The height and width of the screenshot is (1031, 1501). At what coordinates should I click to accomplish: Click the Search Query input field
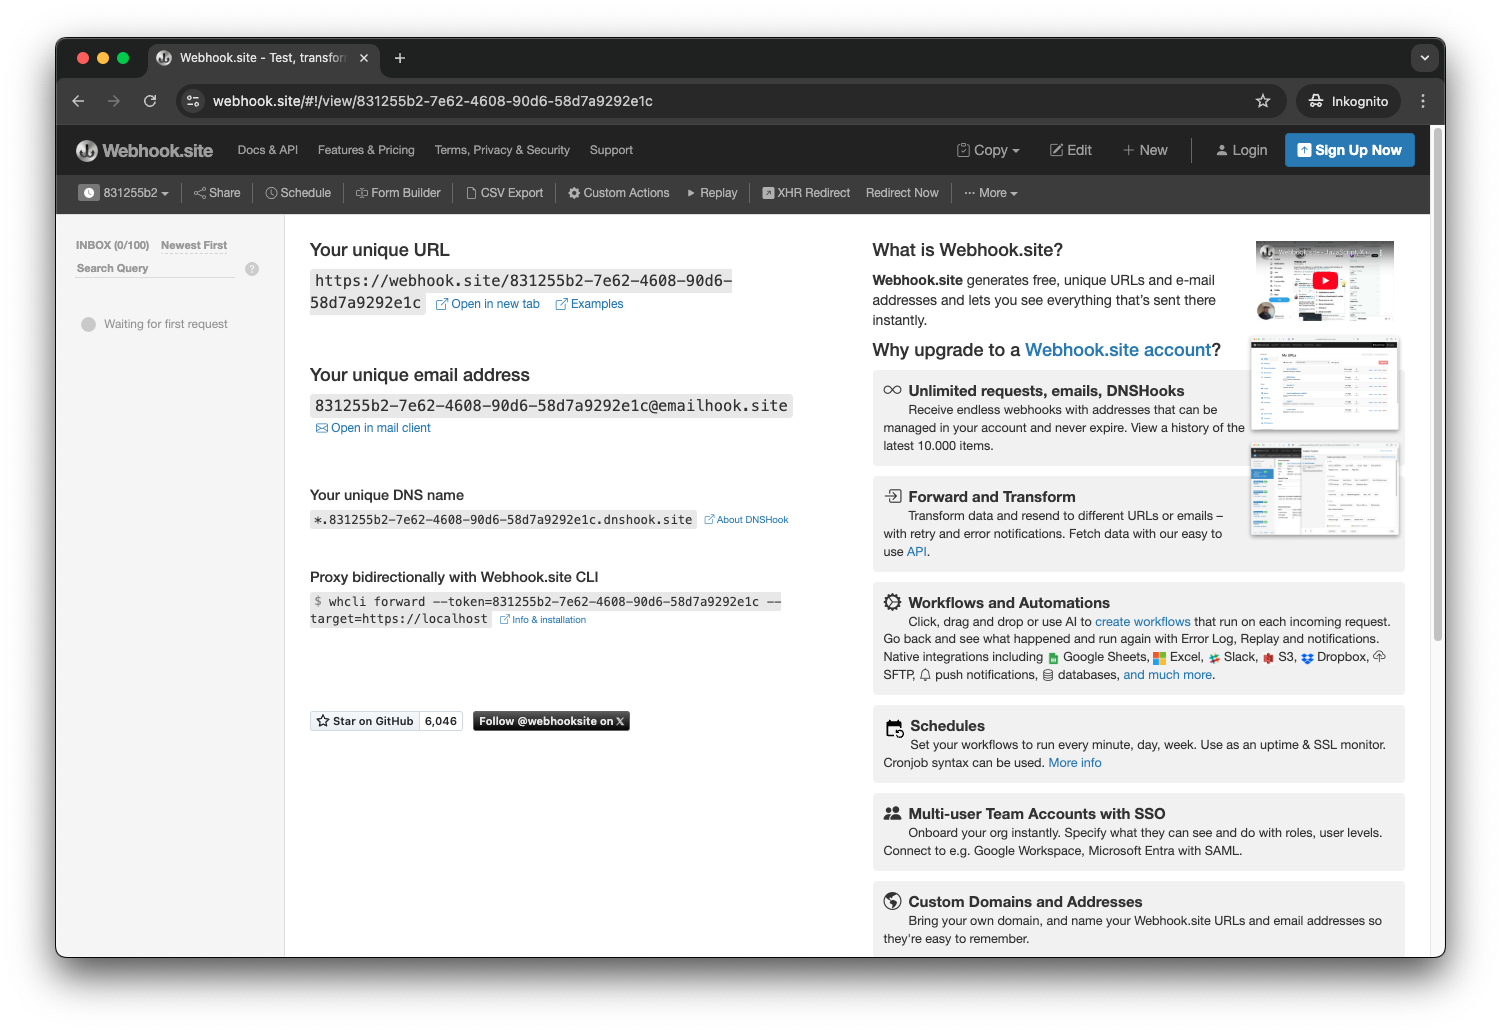coord(150,268)
